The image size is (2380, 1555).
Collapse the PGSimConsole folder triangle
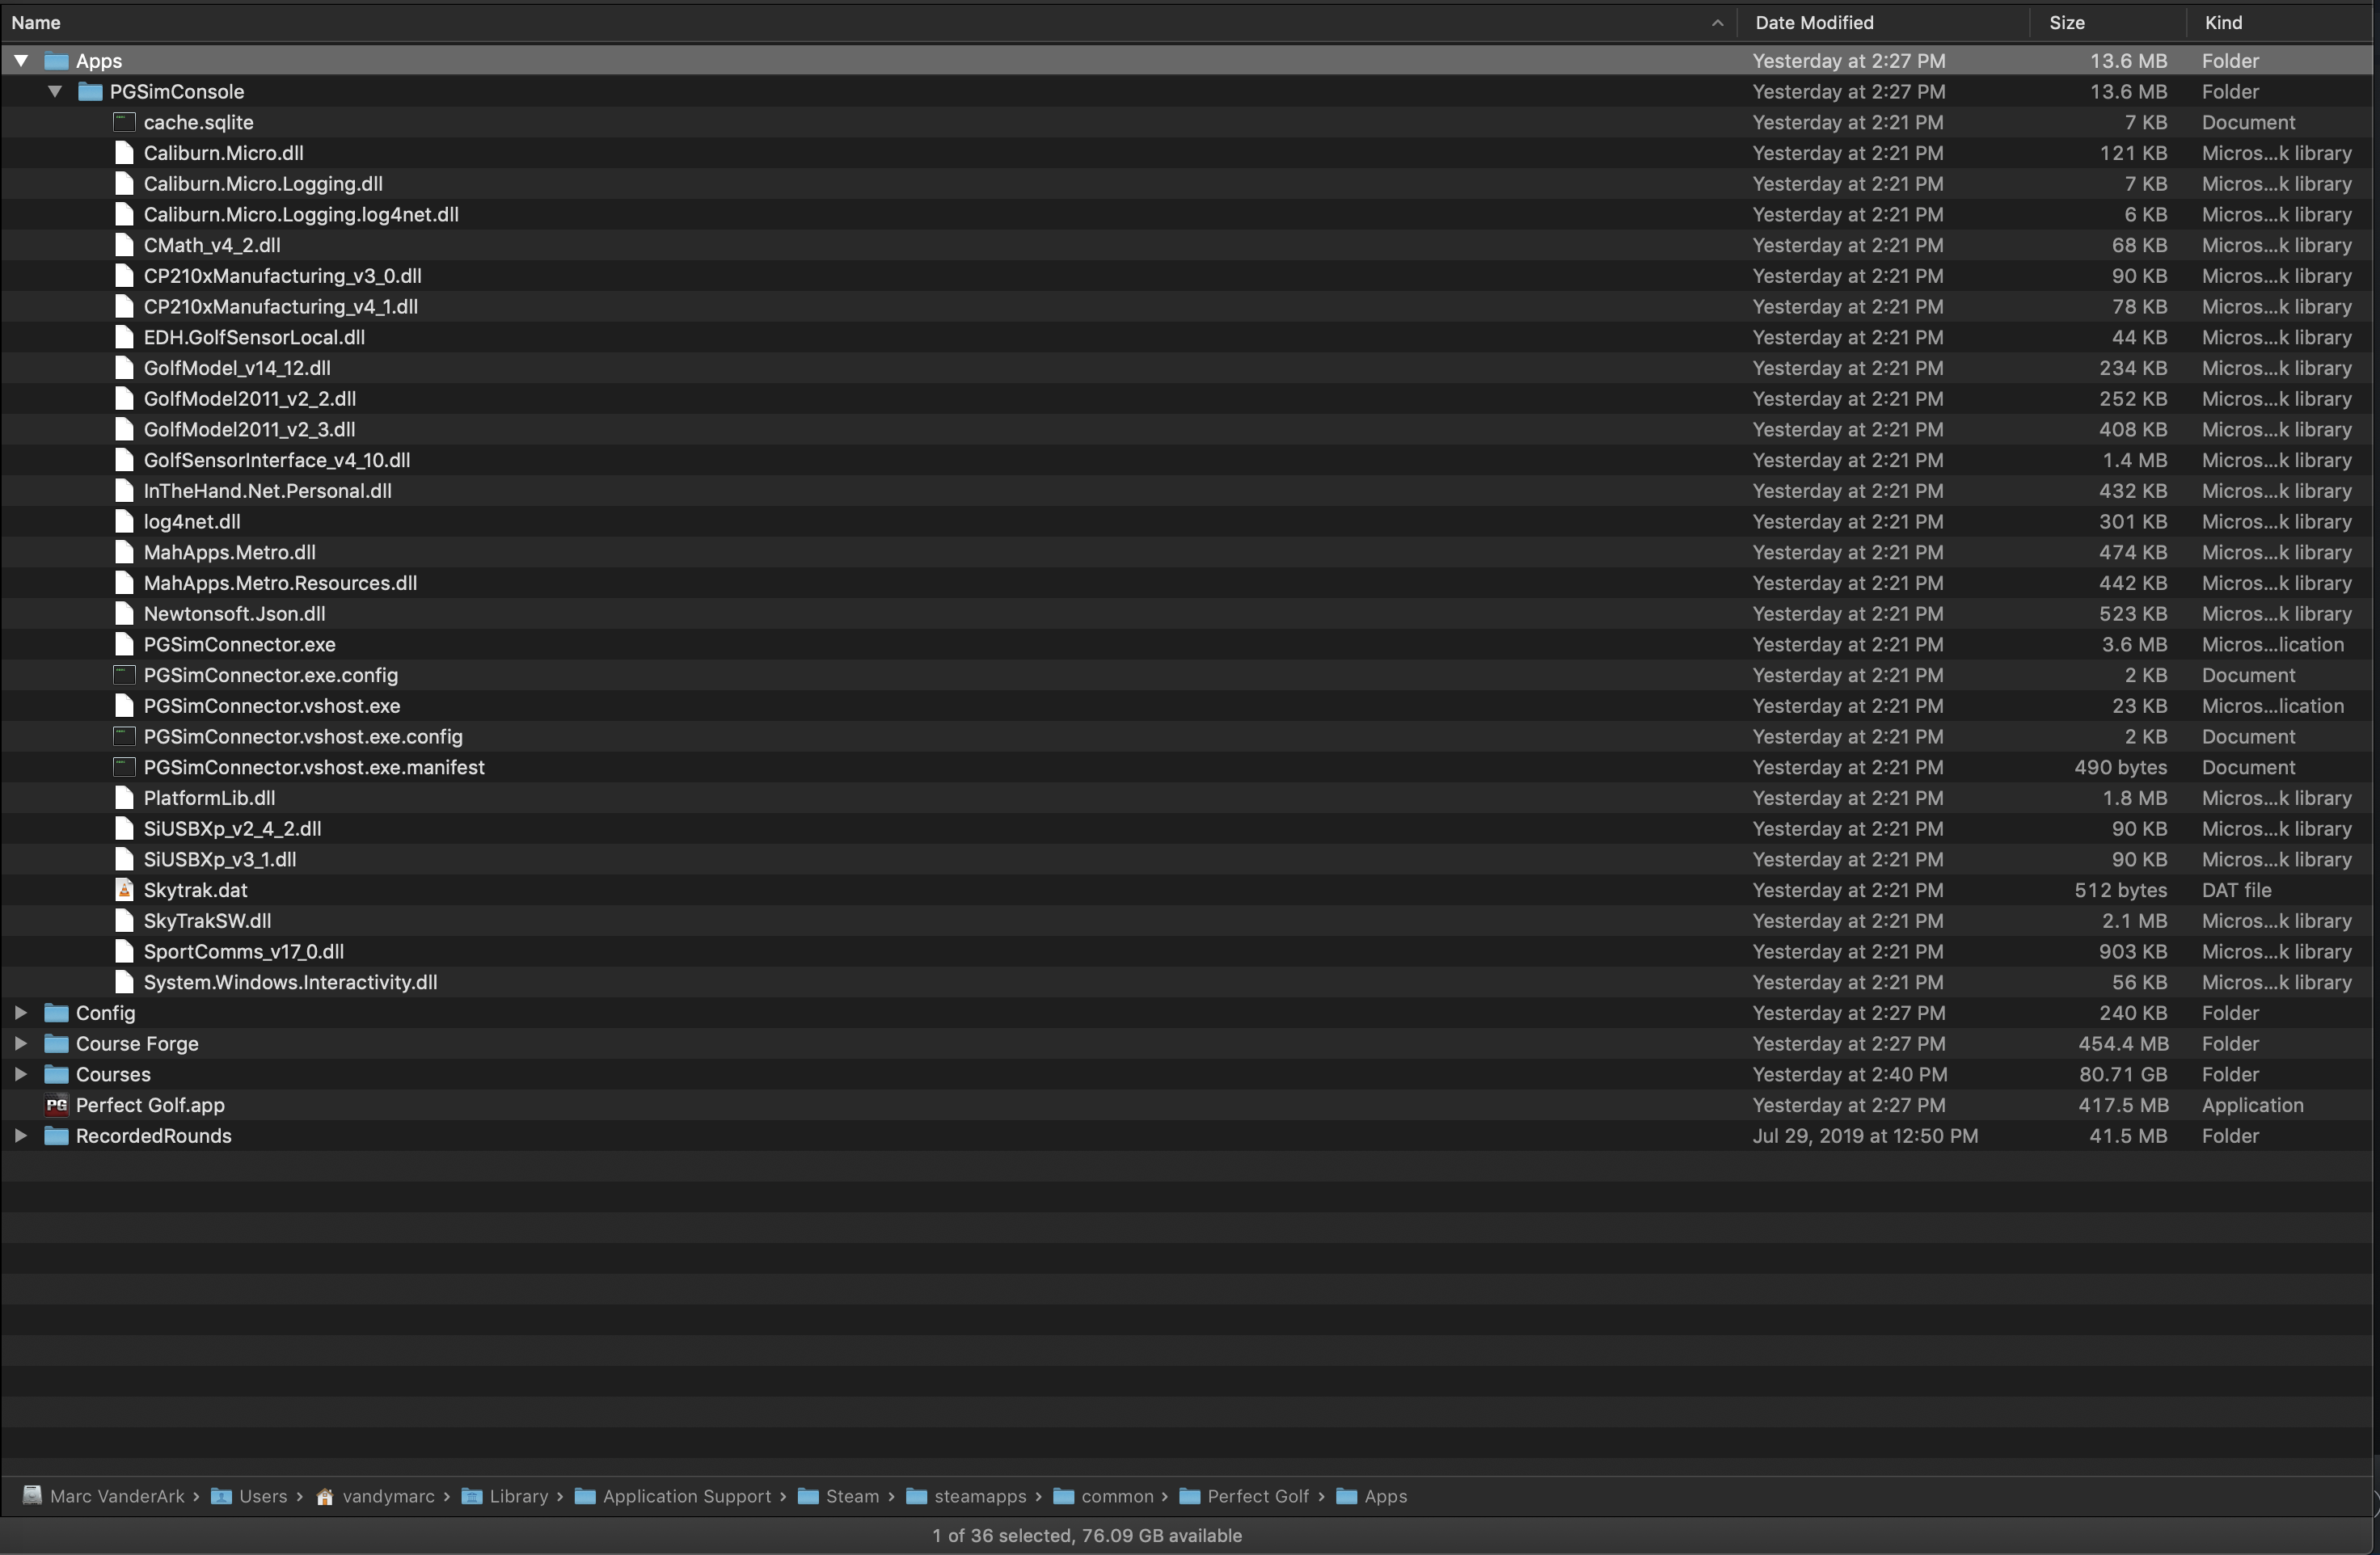(x=55, y=91)
